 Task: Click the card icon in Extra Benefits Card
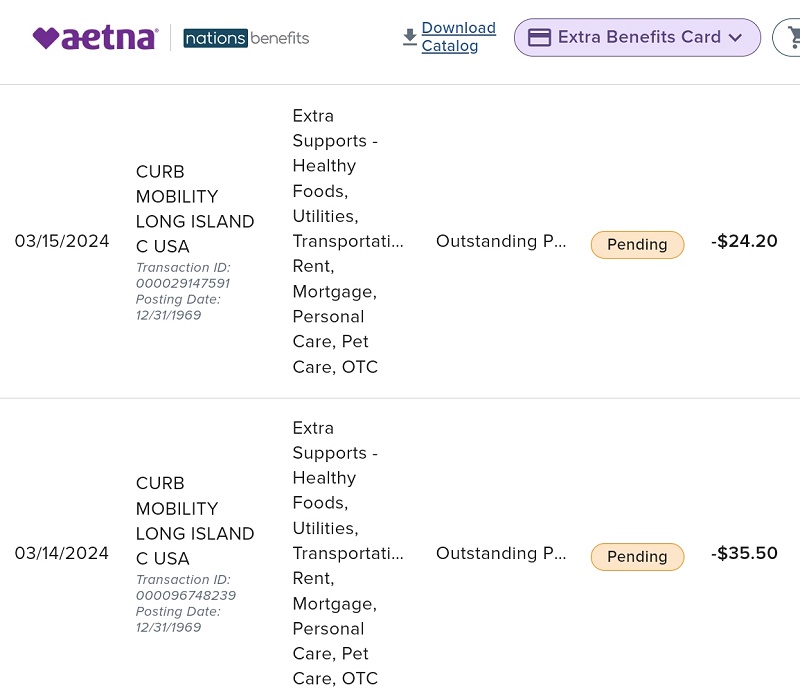point(539,37)
